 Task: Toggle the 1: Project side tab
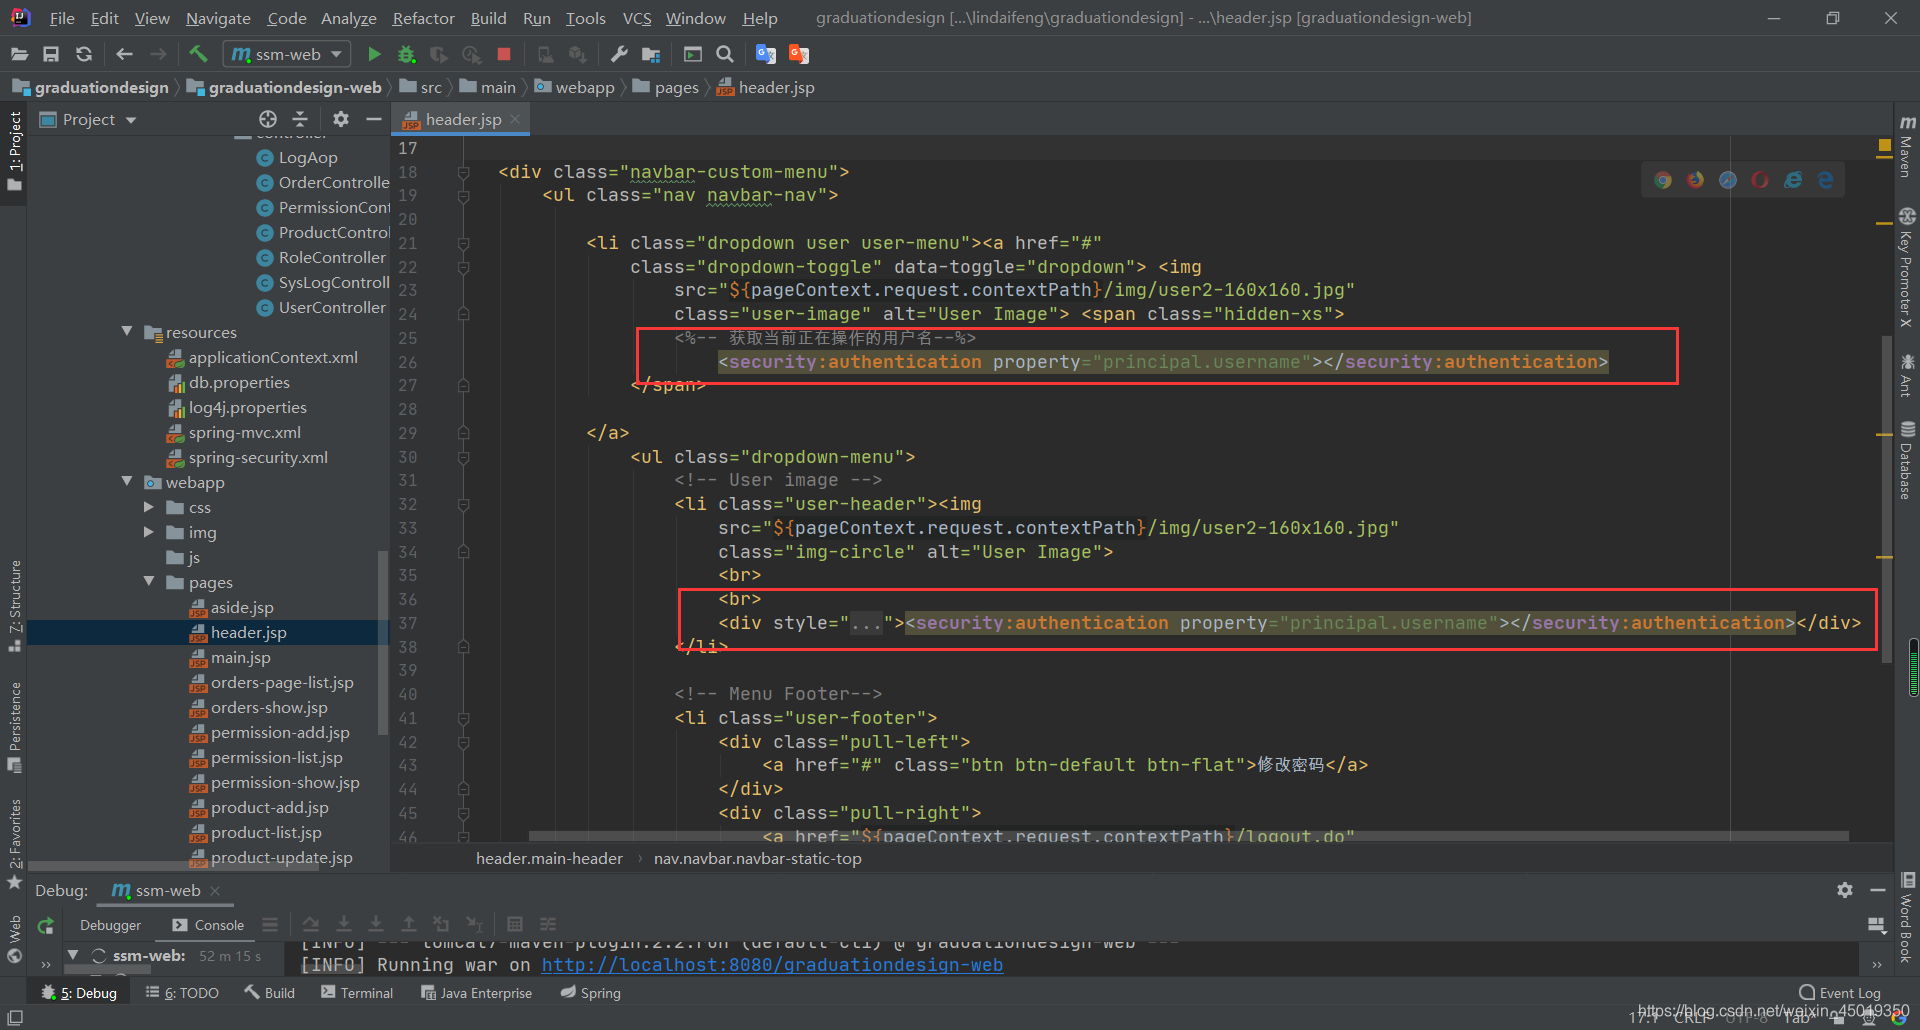(14, 152)
